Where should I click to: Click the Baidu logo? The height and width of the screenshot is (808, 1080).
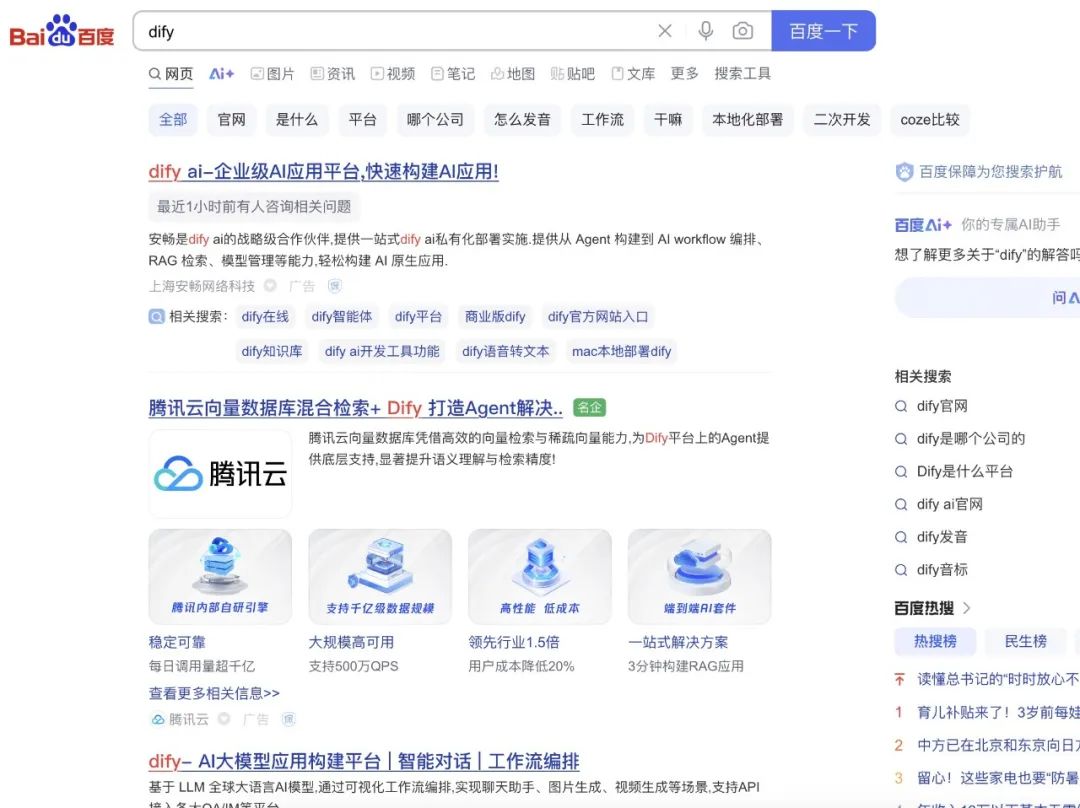coord(61,32)
